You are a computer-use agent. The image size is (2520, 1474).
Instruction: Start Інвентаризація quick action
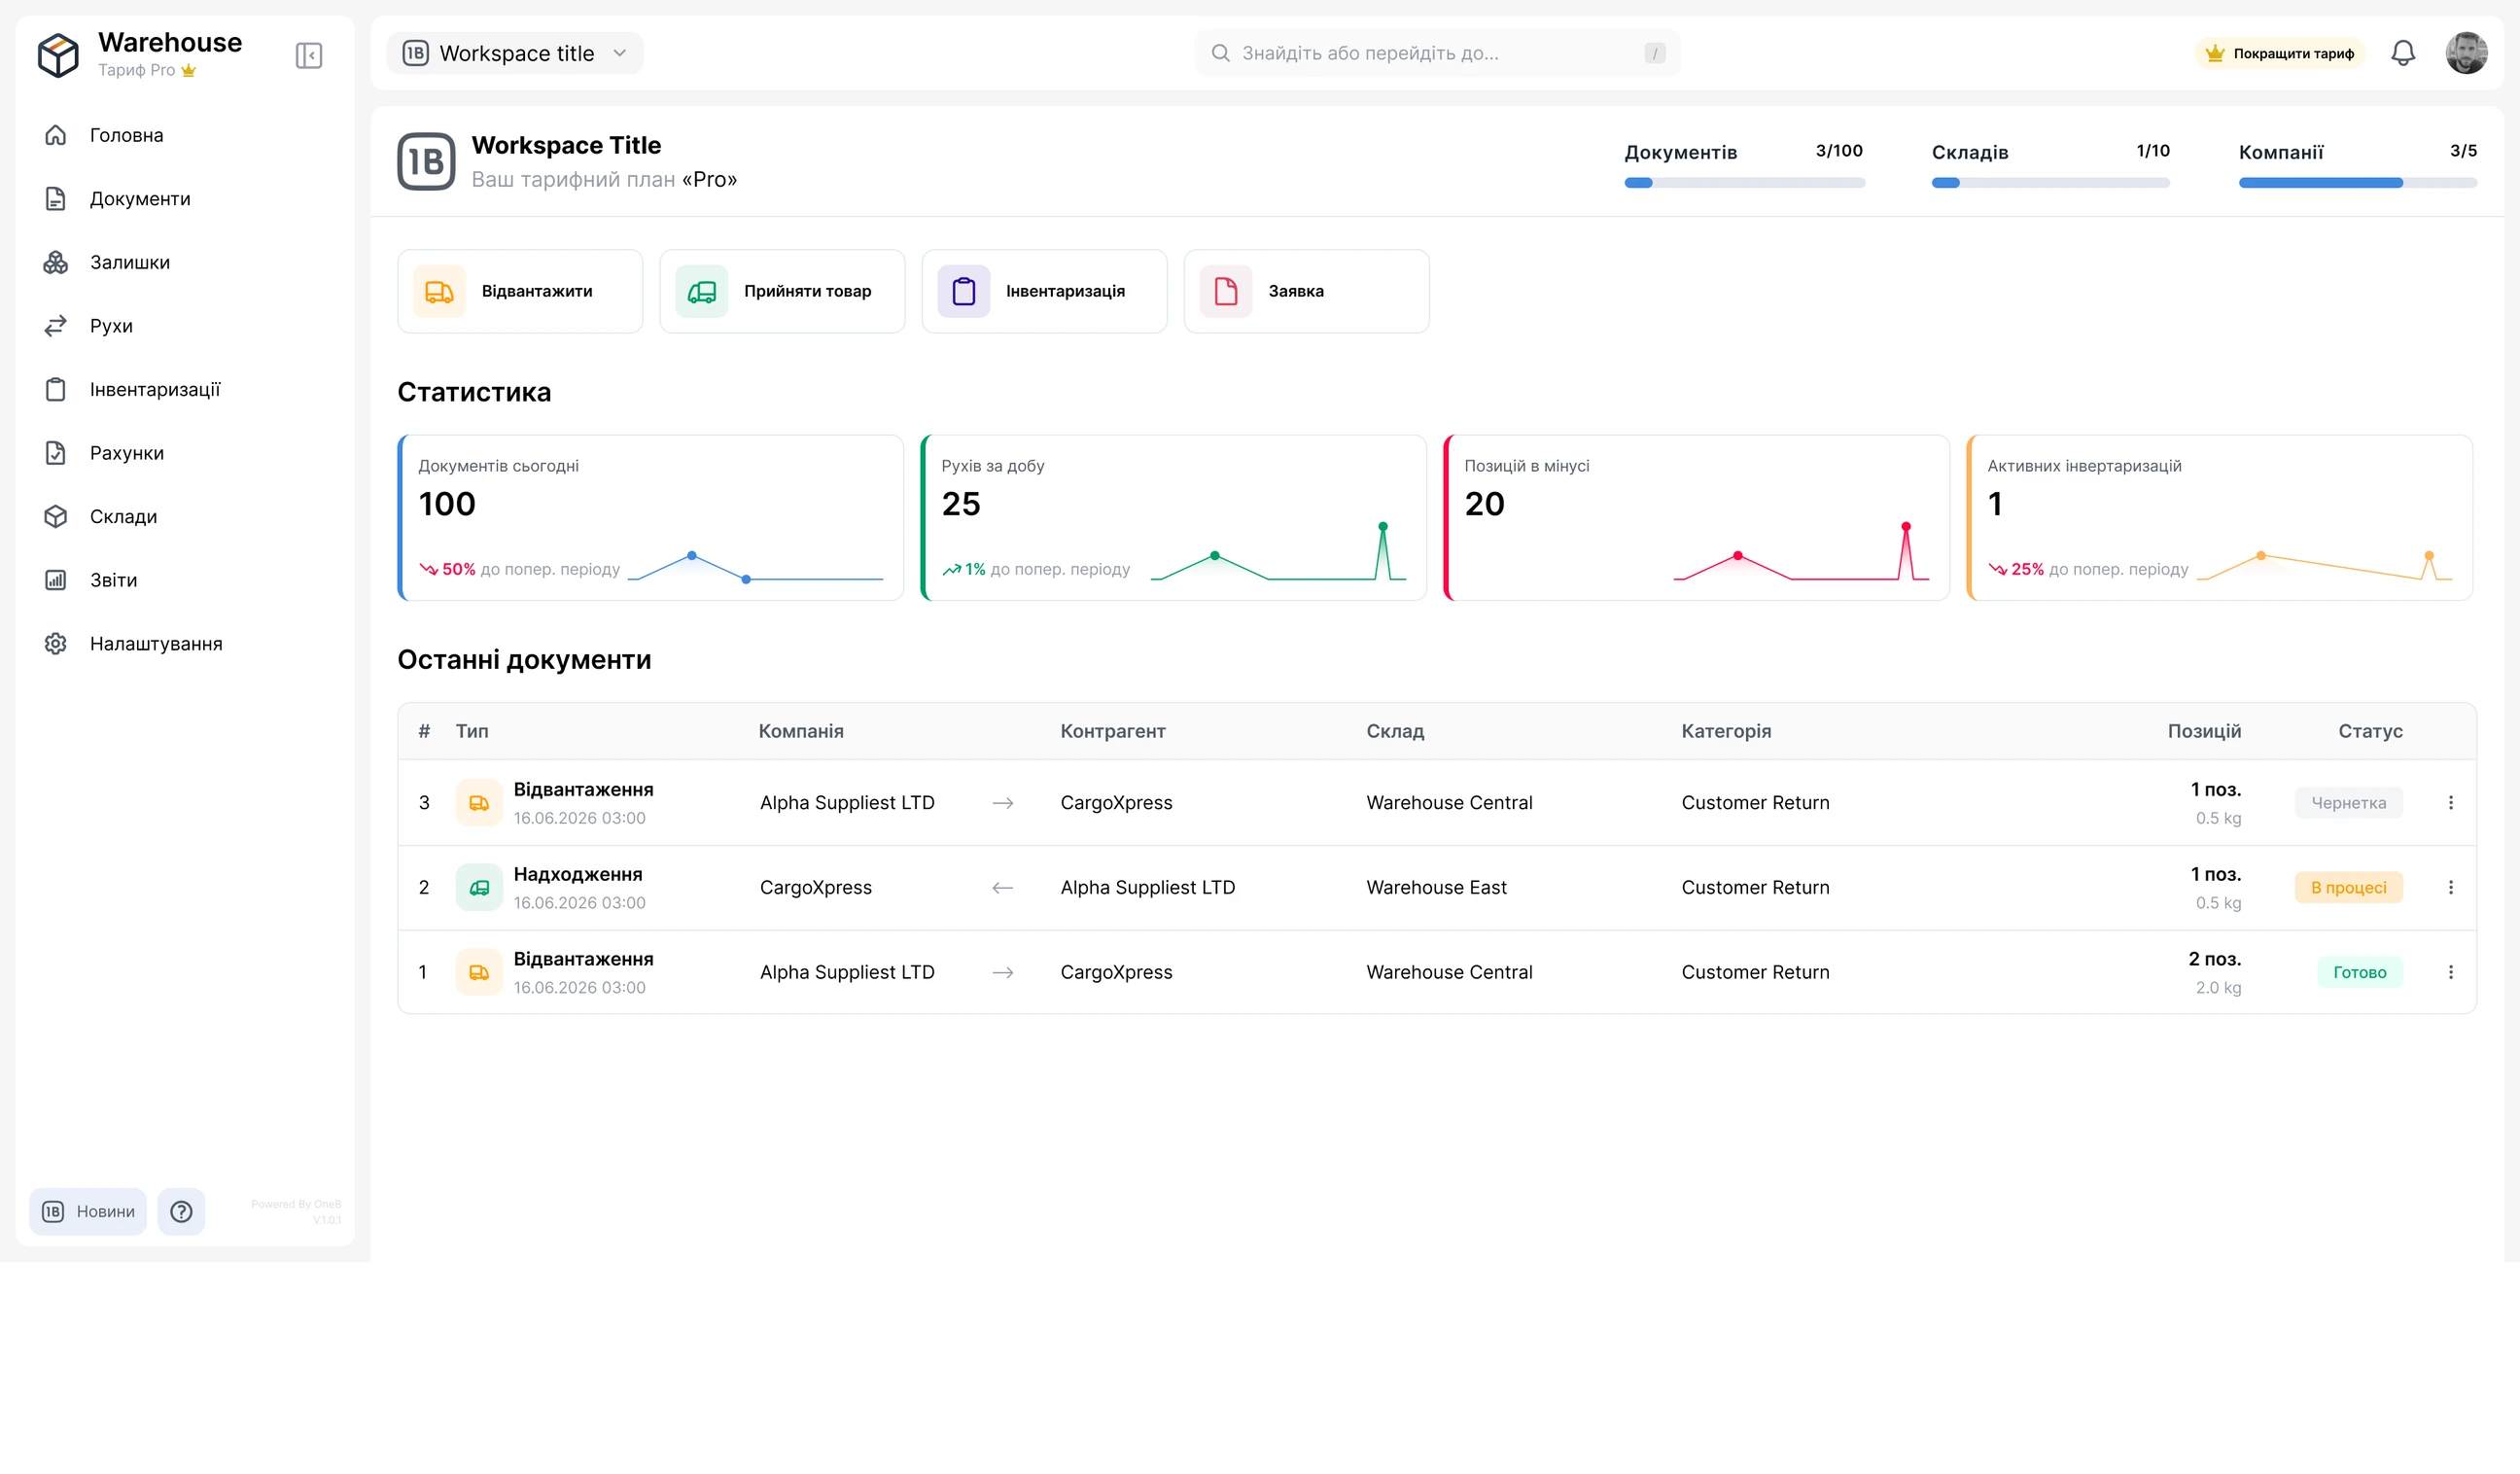pyautogui.click(x=1044, y=291)
